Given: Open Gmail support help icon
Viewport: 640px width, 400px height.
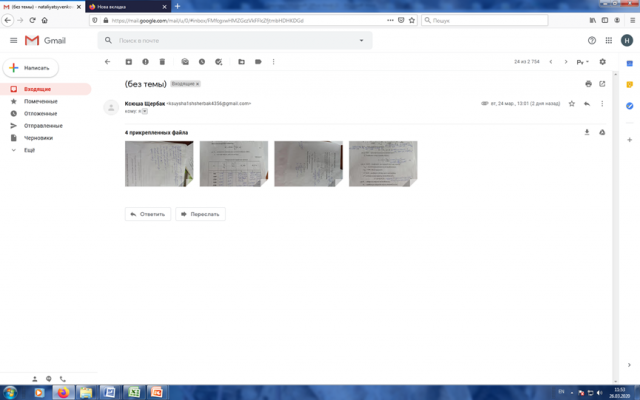Looking at the screenshot, I should pyautogui.click(x=591, y=40).
